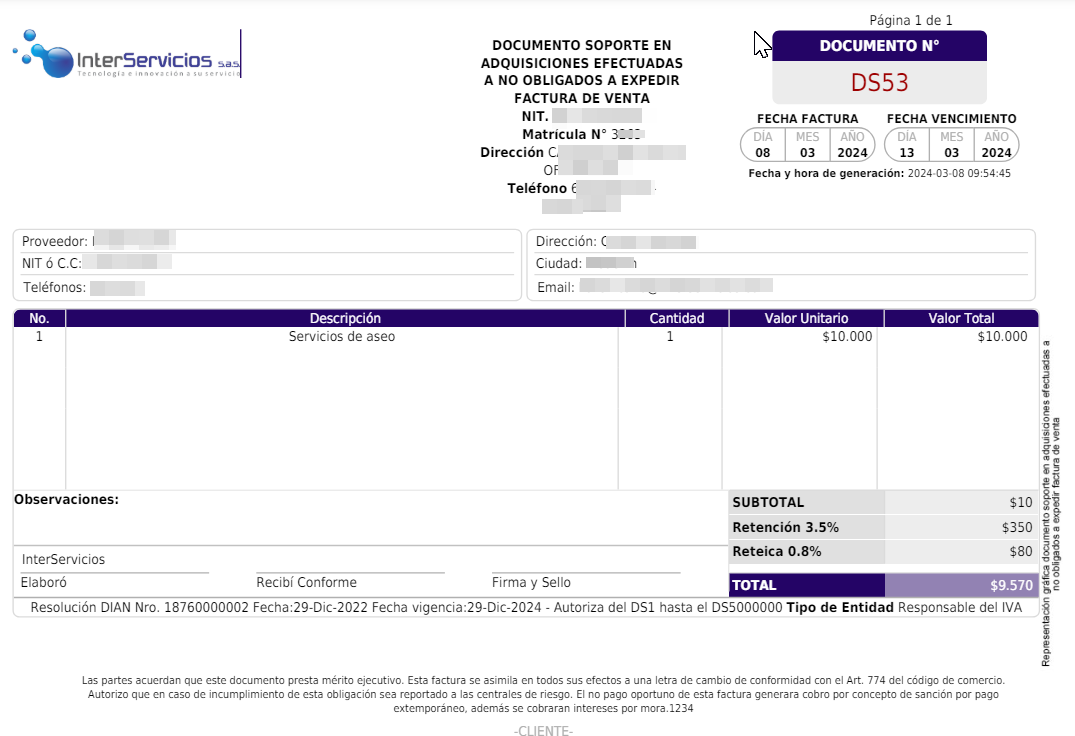The width and height of the screenshot is (1075, 736).
Task: Click the DOCUMENTO N° purple header
Action: click(879, 46)
